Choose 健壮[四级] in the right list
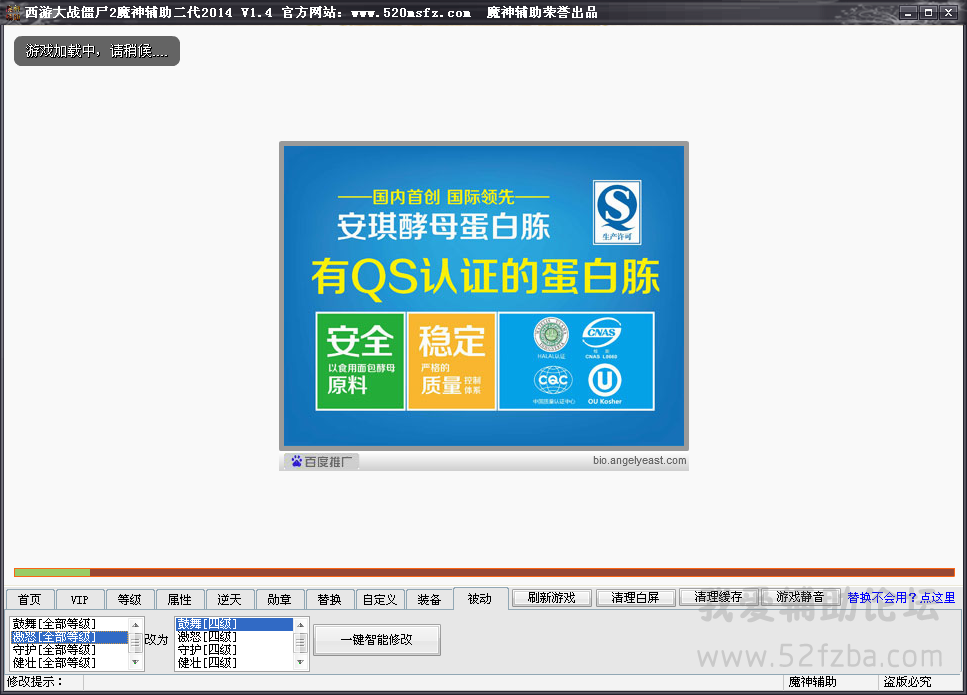This screenshot has height=695, width=967. [x=208, y=662]
